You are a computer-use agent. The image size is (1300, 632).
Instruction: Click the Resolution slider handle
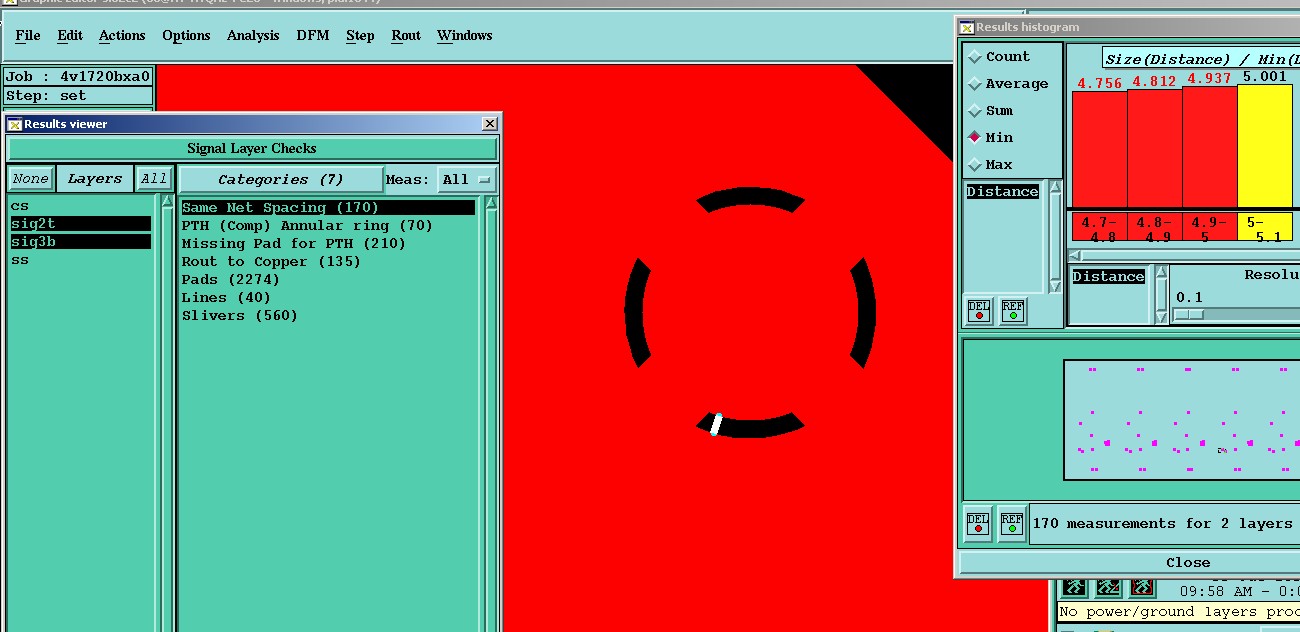1188,314
